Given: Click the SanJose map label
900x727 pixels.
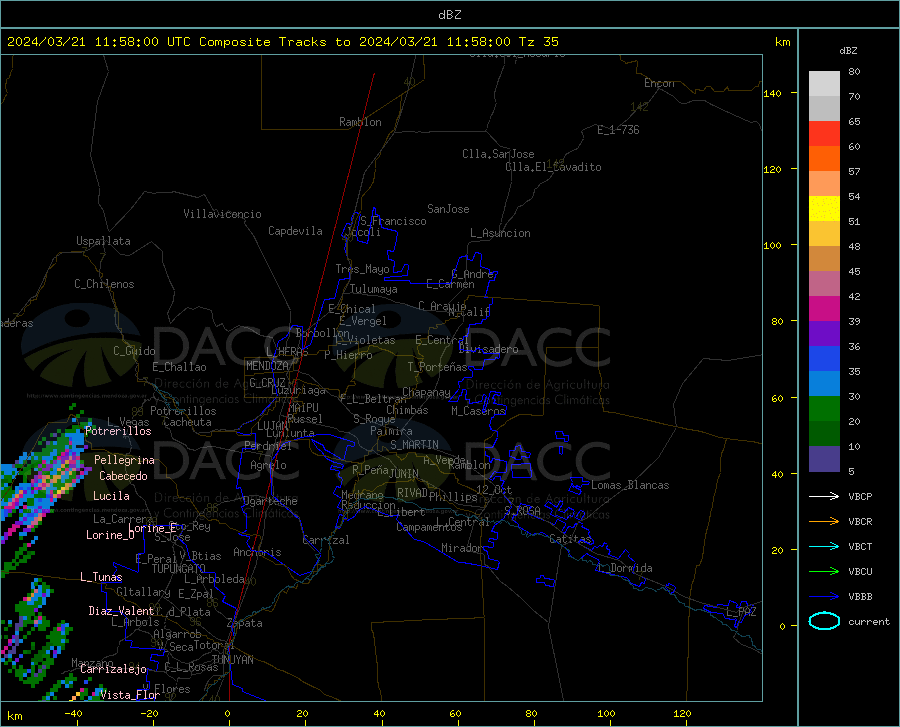Looking at the screenshot, I should (448, 209).
